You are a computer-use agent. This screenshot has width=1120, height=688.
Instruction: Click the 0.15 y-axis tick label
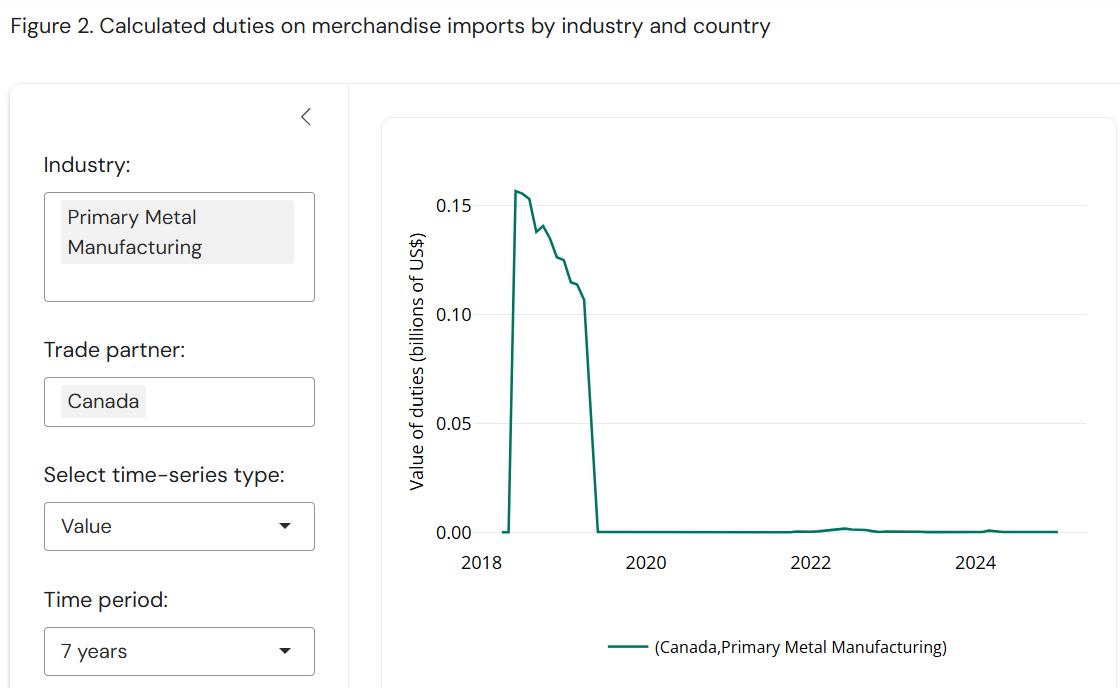click(454, 206)
